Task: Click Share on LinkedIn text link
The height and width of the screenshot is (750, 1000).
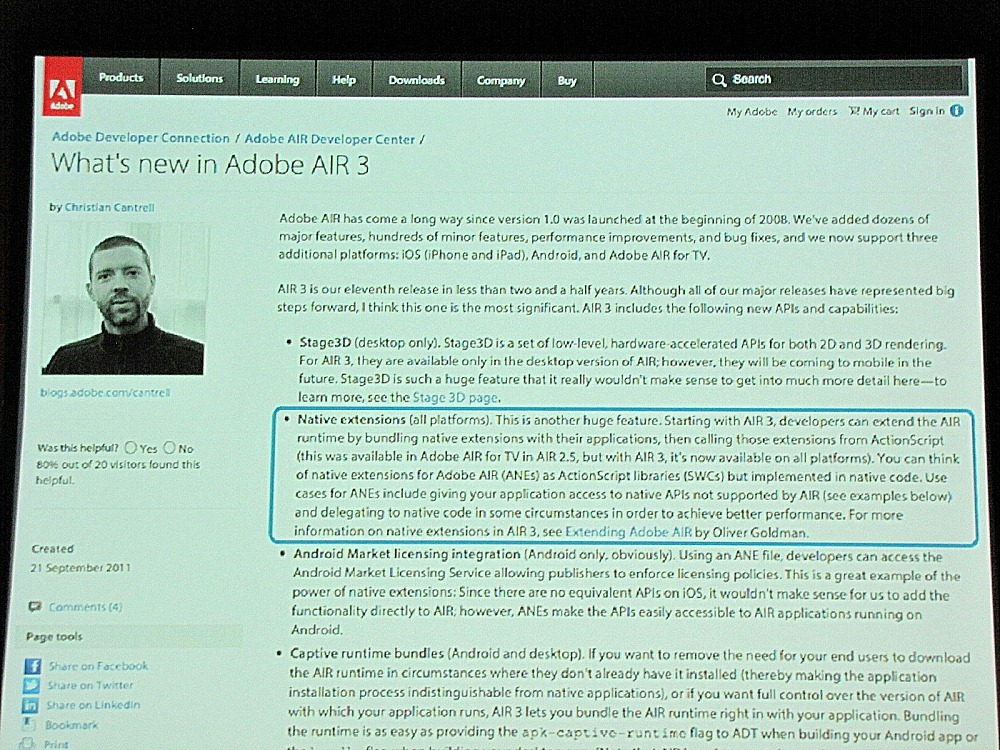Action: 93,705
